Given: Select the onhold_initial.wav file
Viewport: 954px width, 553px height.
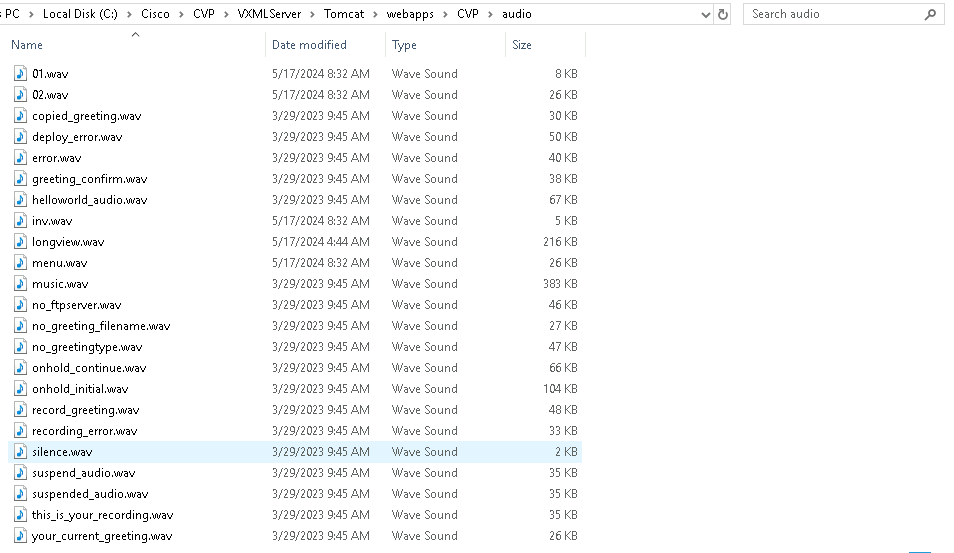Looking at the screenshot, I should pos(80,389).
